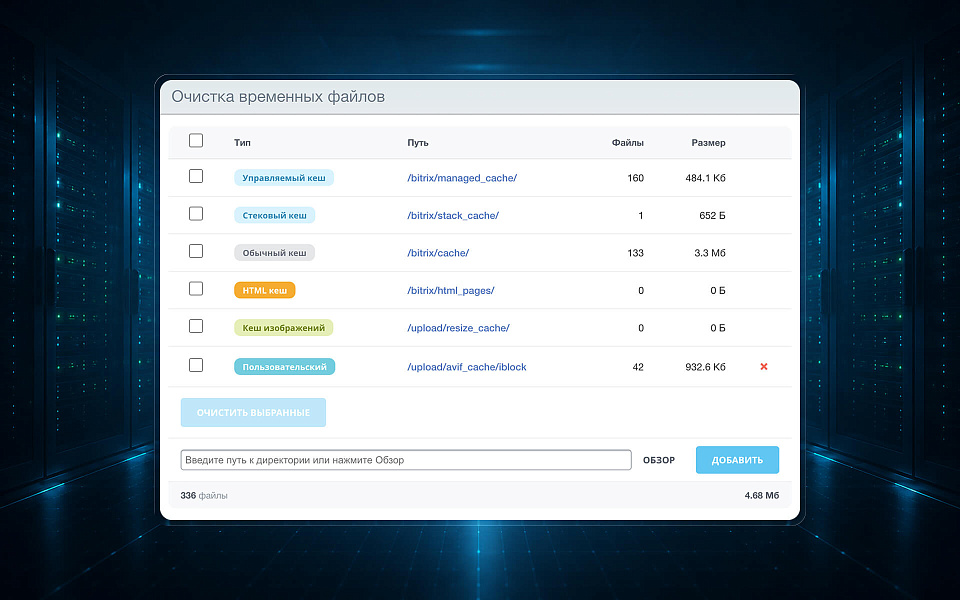Screen dimensions: 960x600
Task: Click the 652 Б size value
Action: [712, 216]
